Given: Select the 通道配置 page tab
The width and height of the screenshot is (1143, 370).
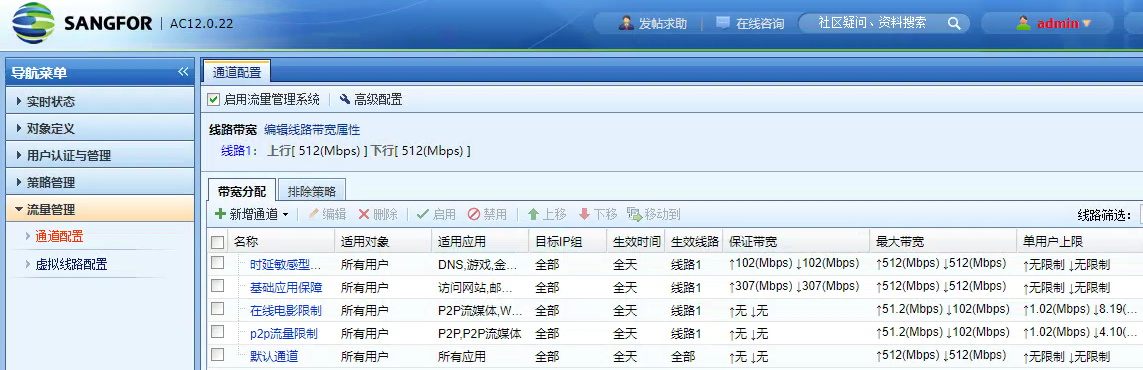Looking at the screenshot, I should pos(237,72).
